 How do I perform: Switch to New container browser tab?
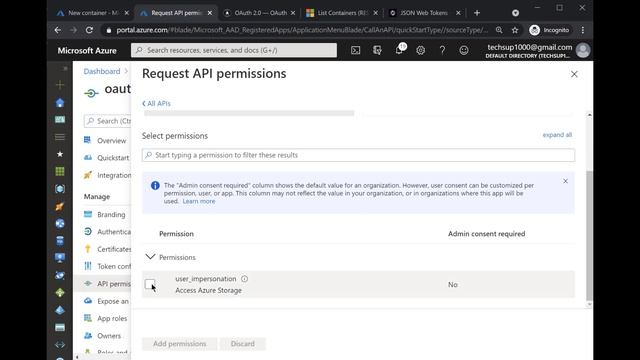pos(93,13)
